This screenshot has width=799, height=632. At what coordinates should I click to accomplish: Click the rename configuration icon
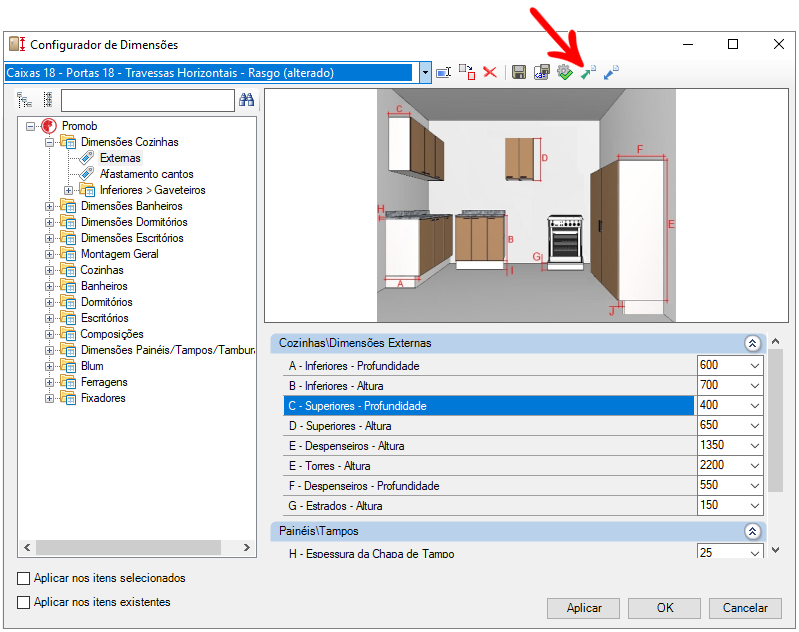443,73
